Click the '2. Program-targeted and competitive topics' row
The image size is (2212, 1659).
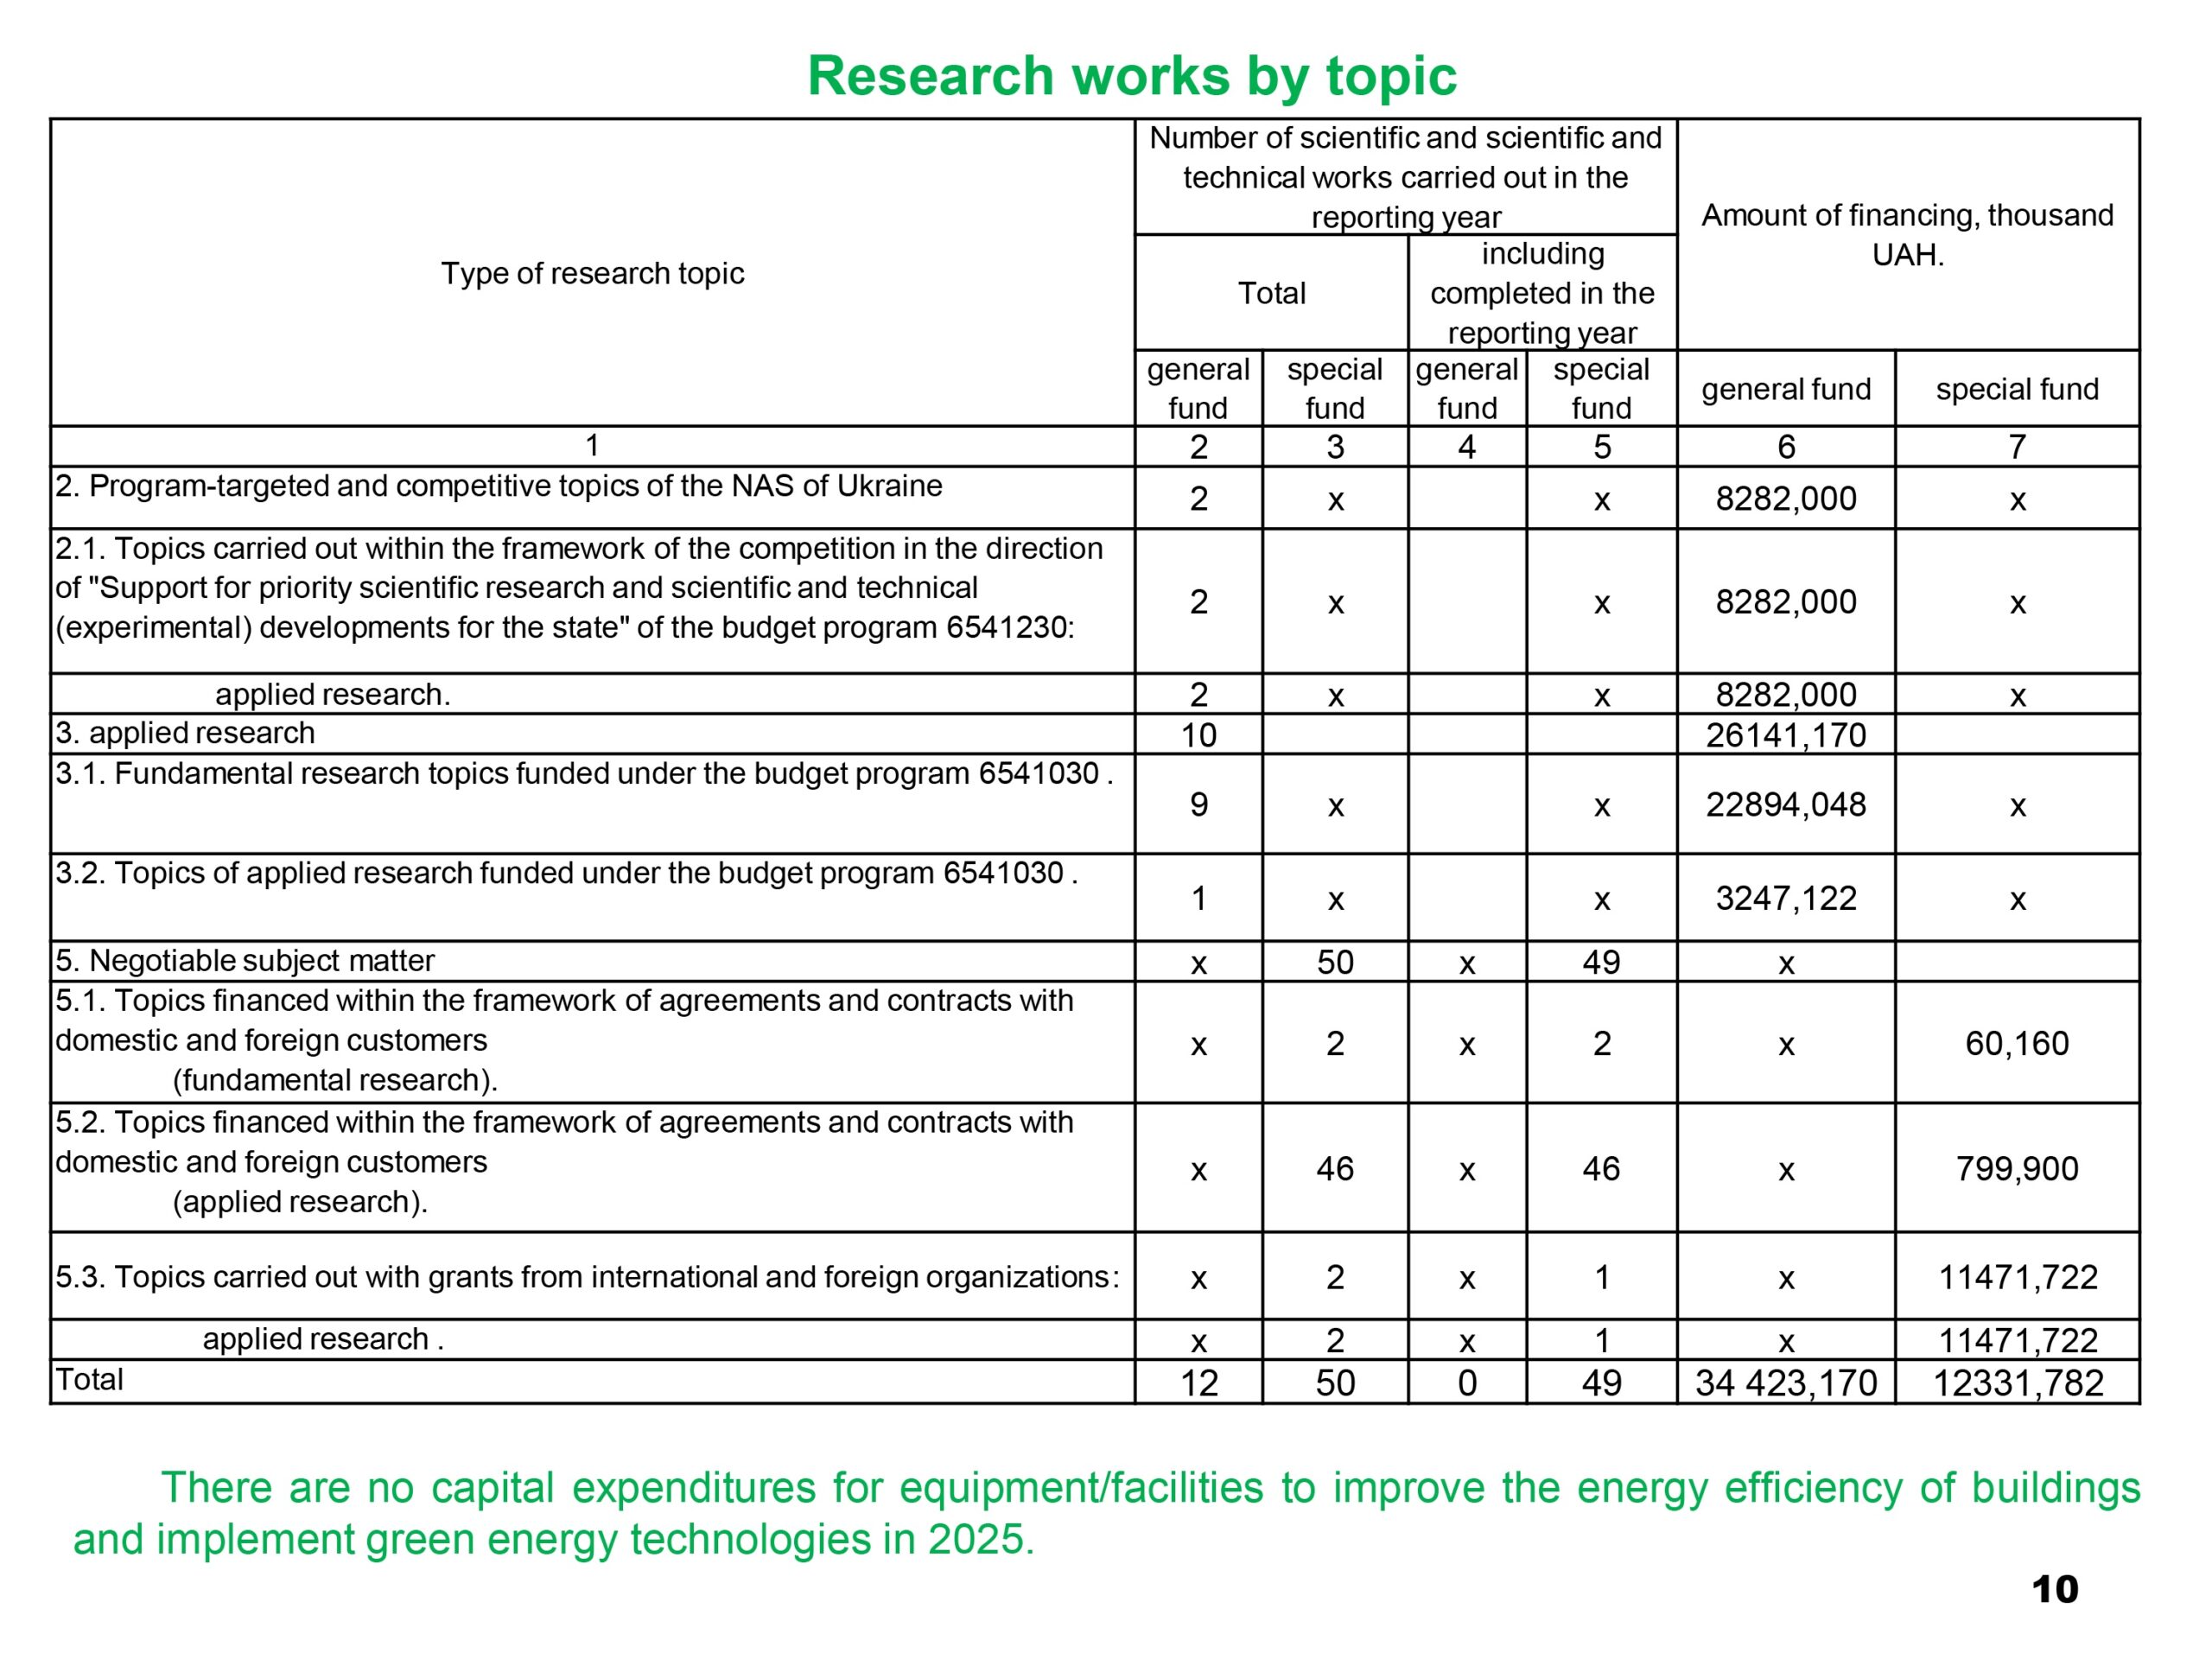[x=498, y=487]
